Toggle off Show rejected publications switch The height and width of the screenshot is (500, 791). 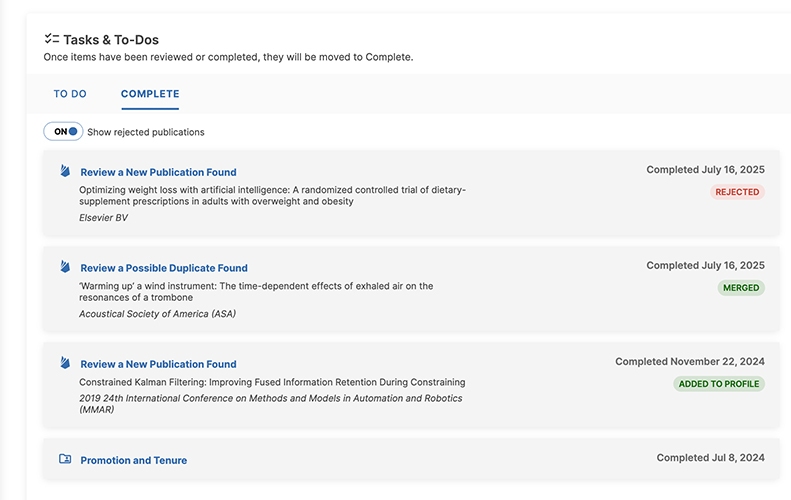63,131
